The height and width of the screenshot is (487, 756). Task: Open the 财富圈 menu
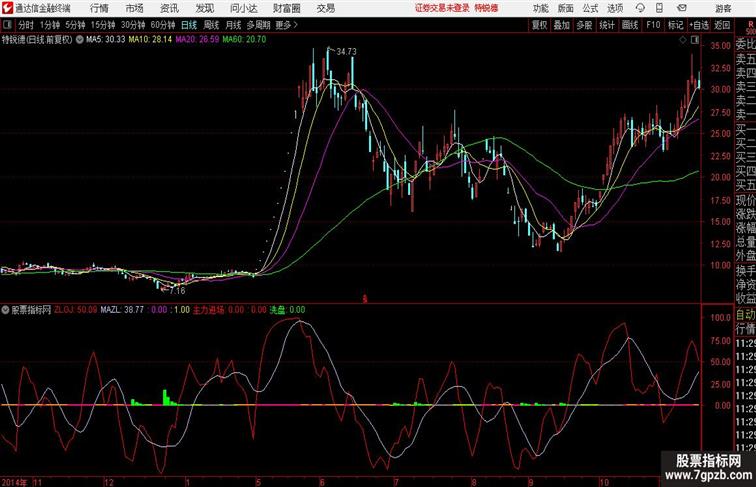287,8
